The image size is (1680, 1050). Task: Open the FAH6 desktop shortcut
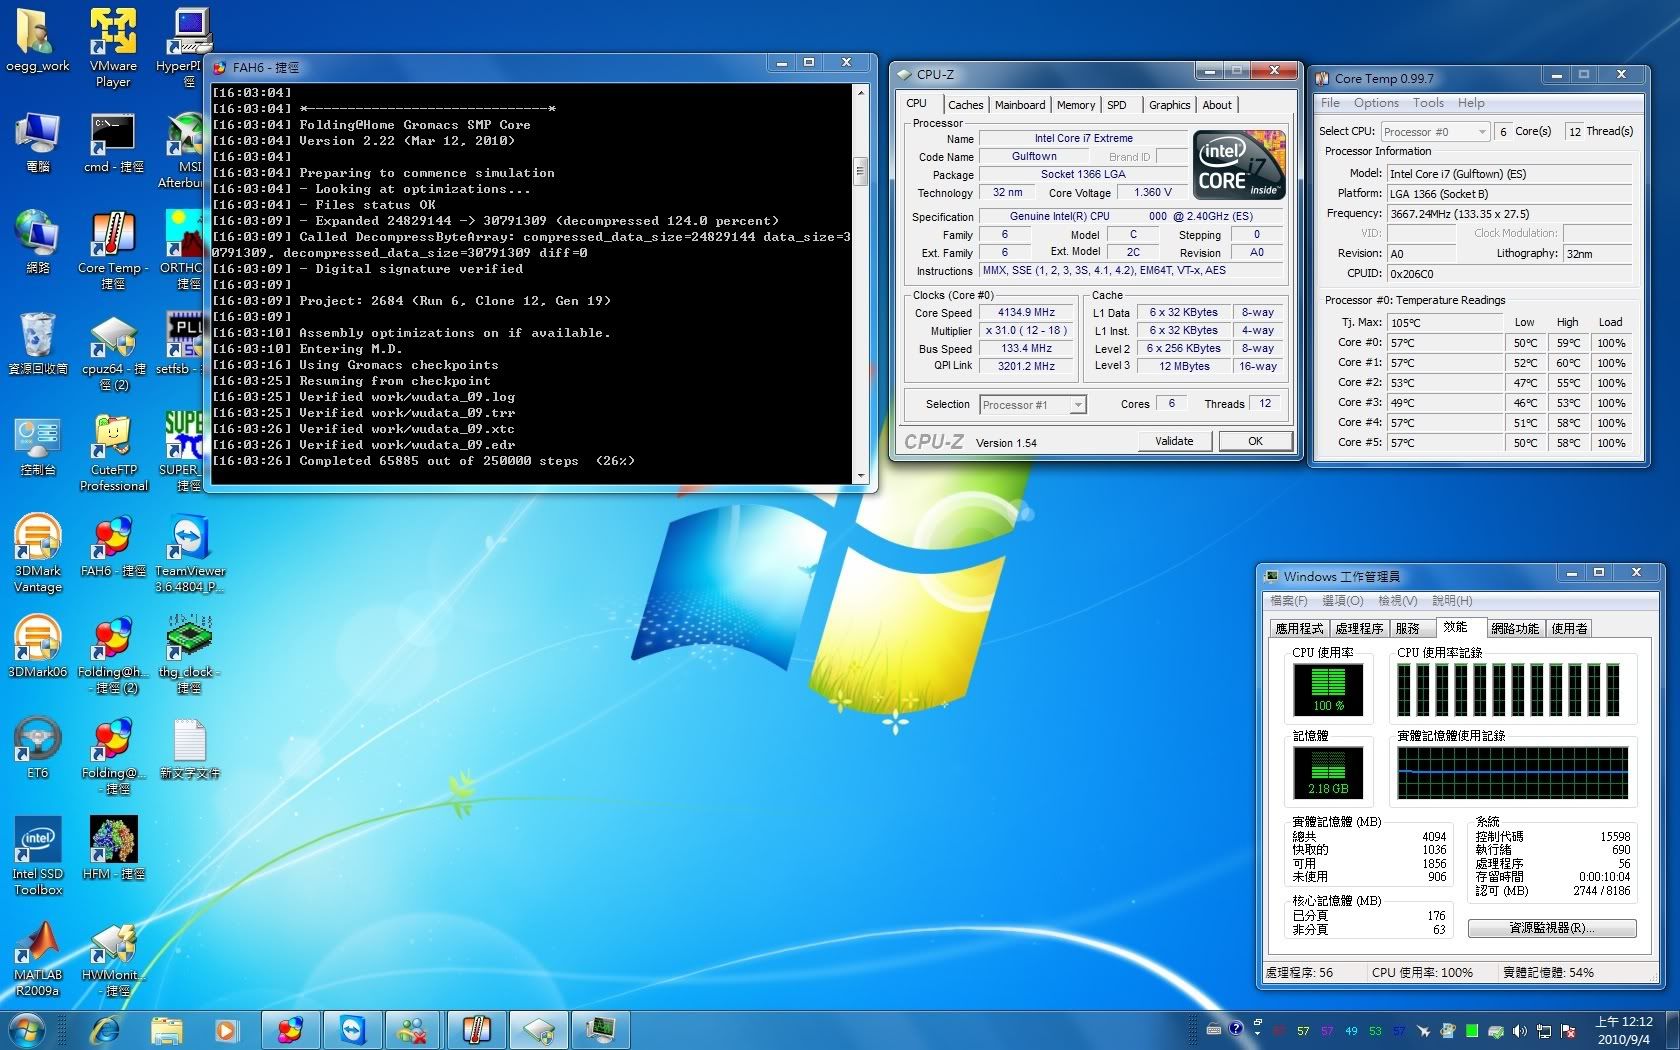(x=113, y=546)
